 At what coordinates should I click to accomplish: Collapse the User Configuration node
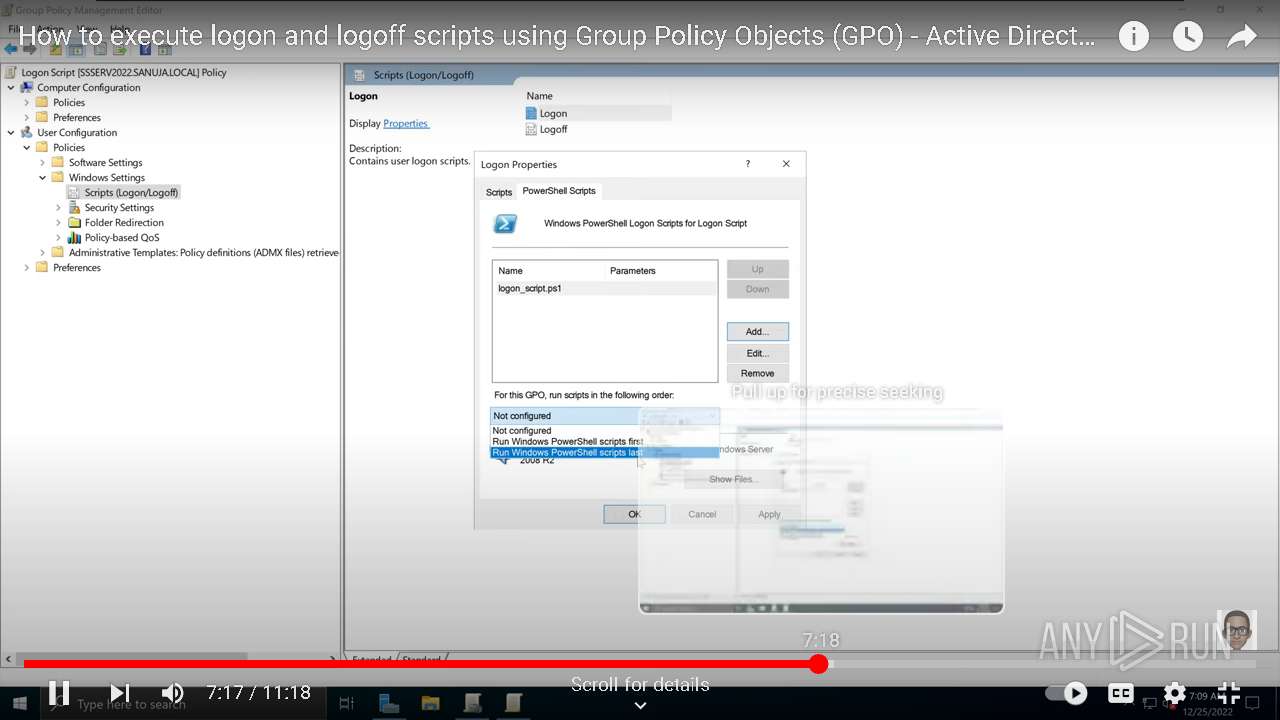point(11,132)
